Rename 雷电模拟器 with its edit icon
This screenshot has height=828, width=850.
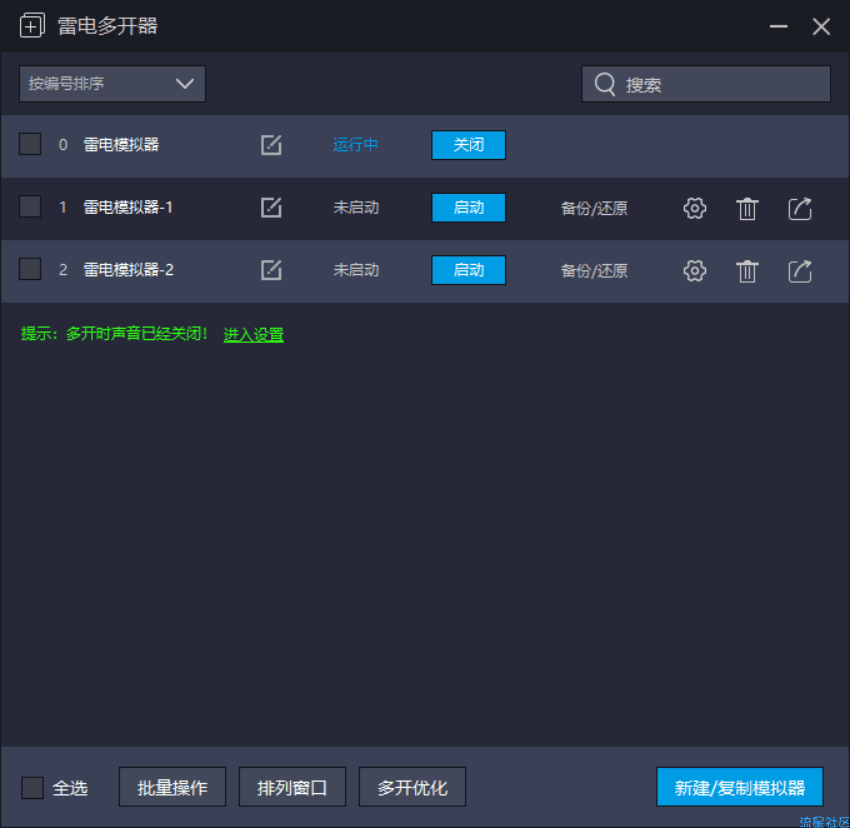(x=271, y=145)
